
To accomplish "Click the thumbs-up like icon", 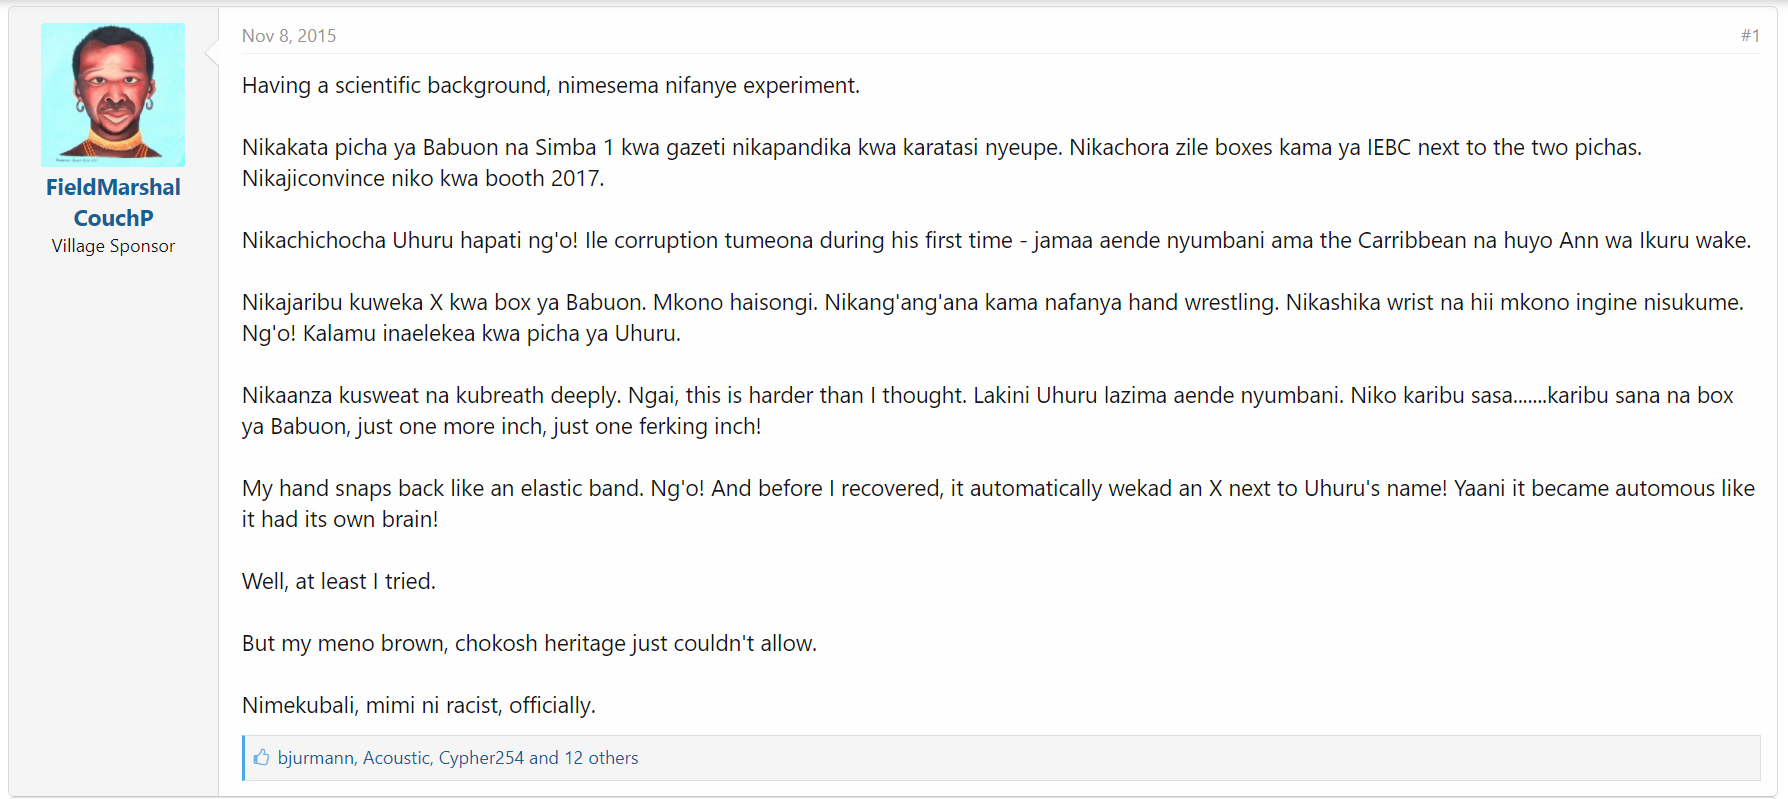I will coord(261,758).
